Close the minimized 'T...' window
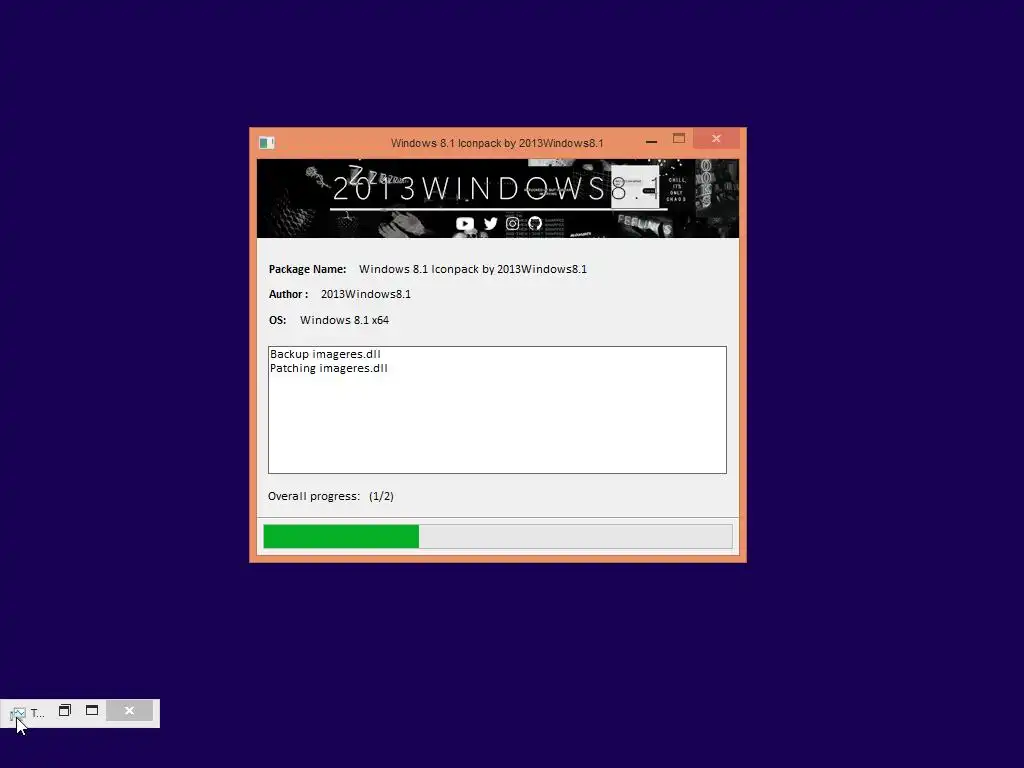1024x768 pixels. click(129, 711)
